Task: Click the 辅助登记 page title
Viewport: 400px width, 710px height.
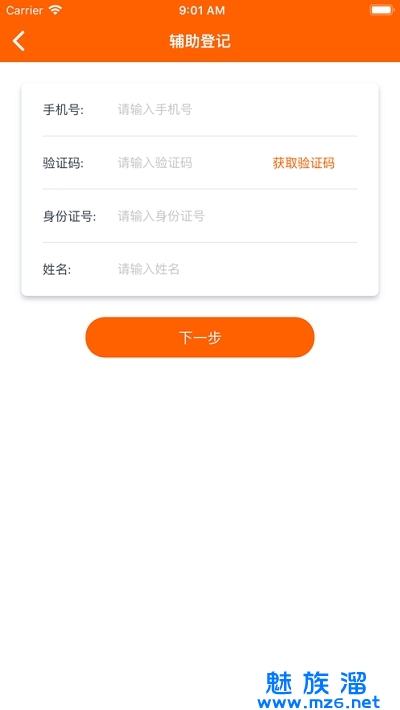Action: click(200, 41)
